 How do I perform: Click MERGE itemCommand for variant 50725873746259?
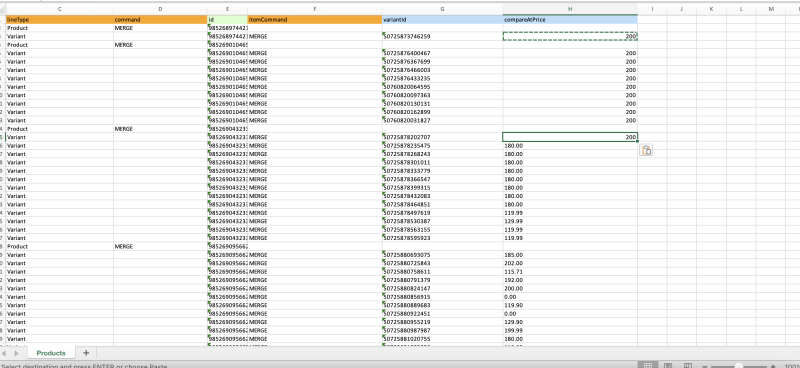315,36
